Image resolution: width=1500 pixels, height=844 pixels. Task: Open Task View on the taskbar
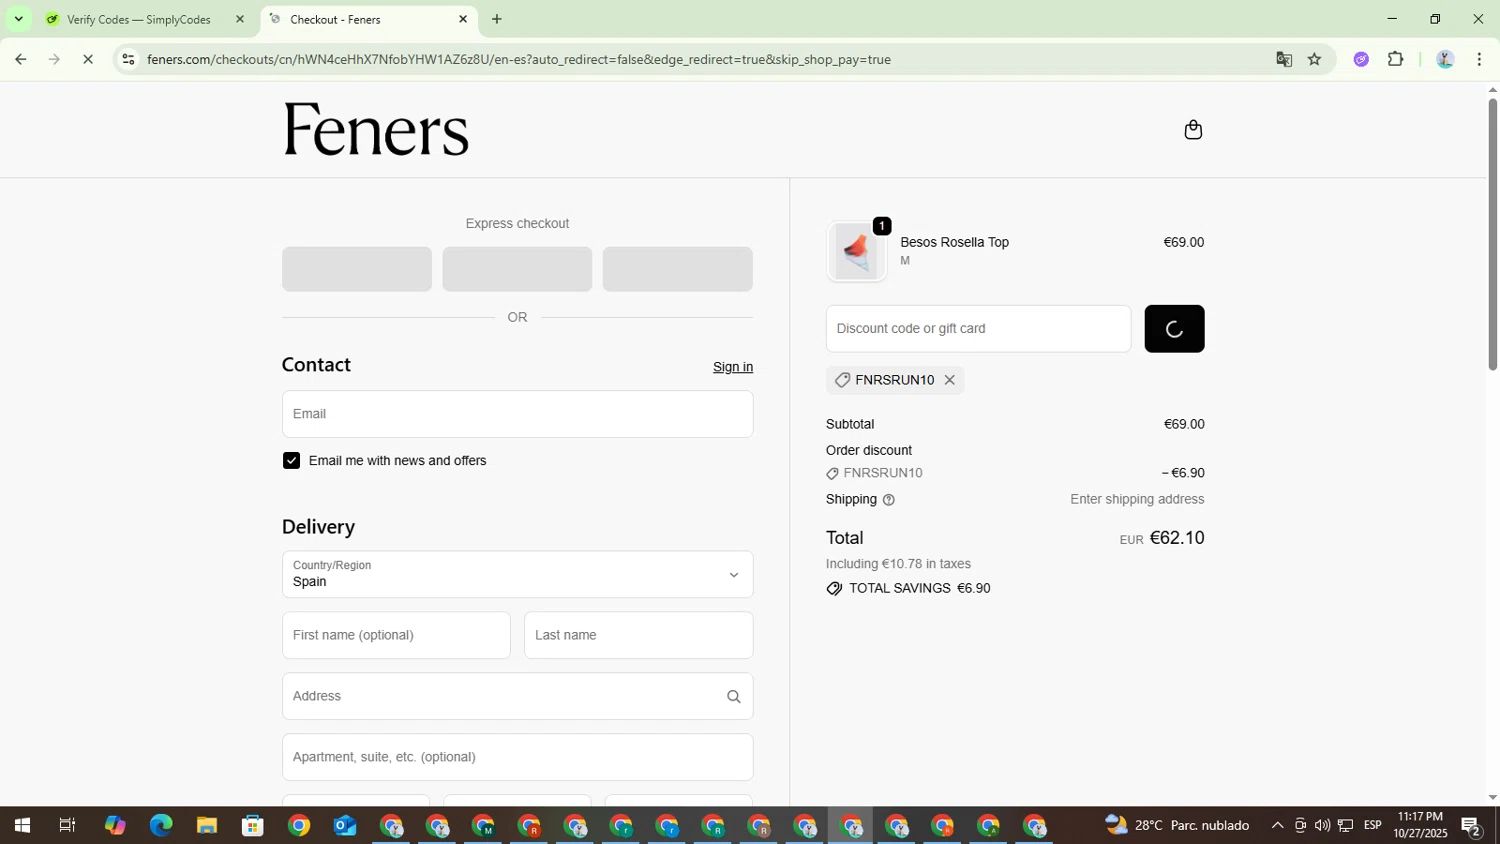[x=67, y=826]
